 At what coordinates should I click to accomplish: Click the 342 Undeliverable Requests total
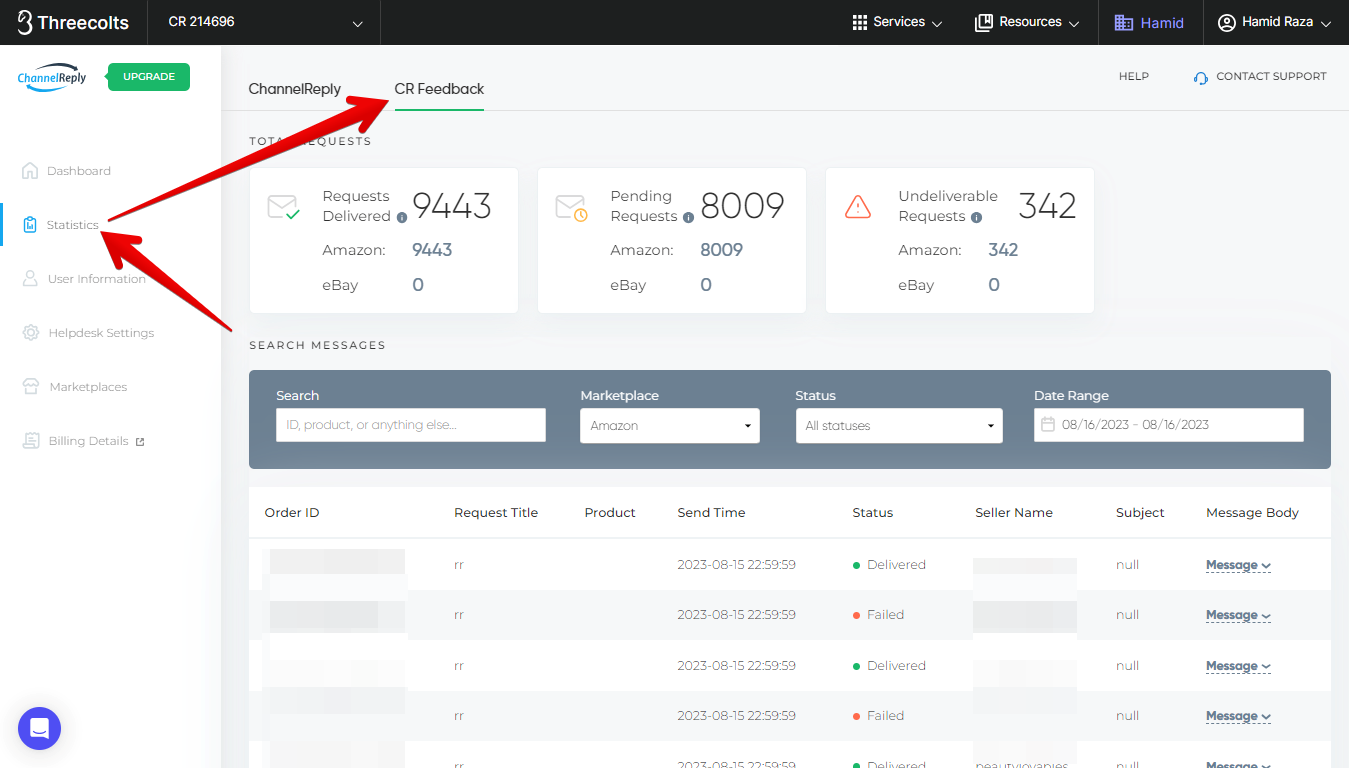1047,206
